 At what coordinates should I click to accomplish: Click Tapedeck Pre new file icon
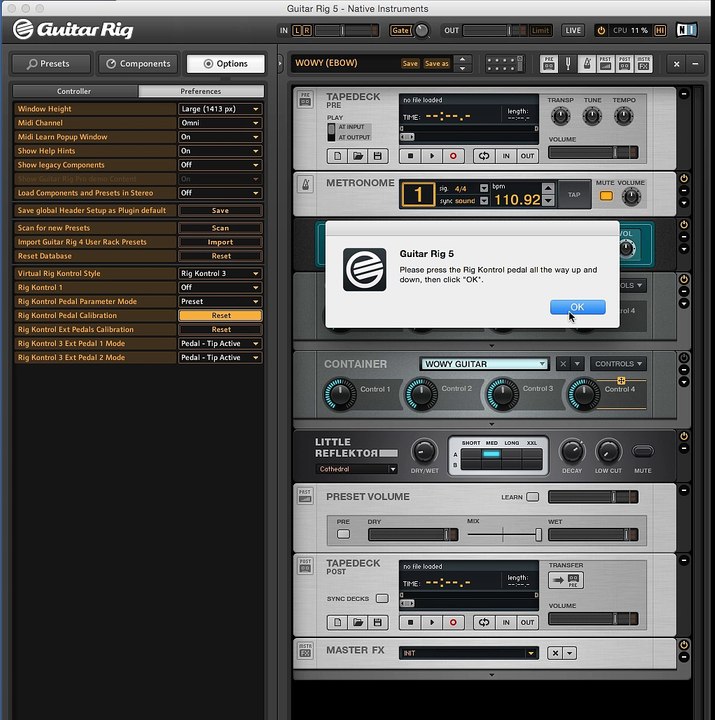click(338, 156)
